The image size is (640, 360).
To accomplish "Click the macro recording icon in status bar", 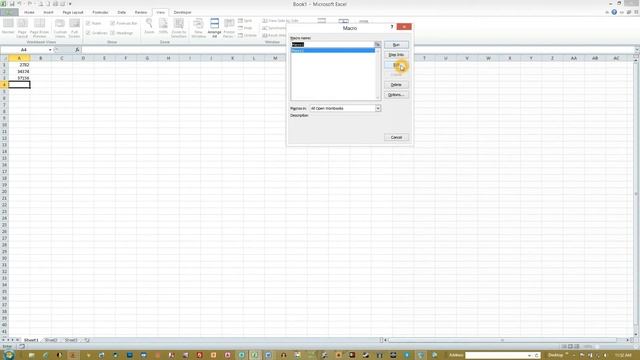I will (x=22, y=346).
